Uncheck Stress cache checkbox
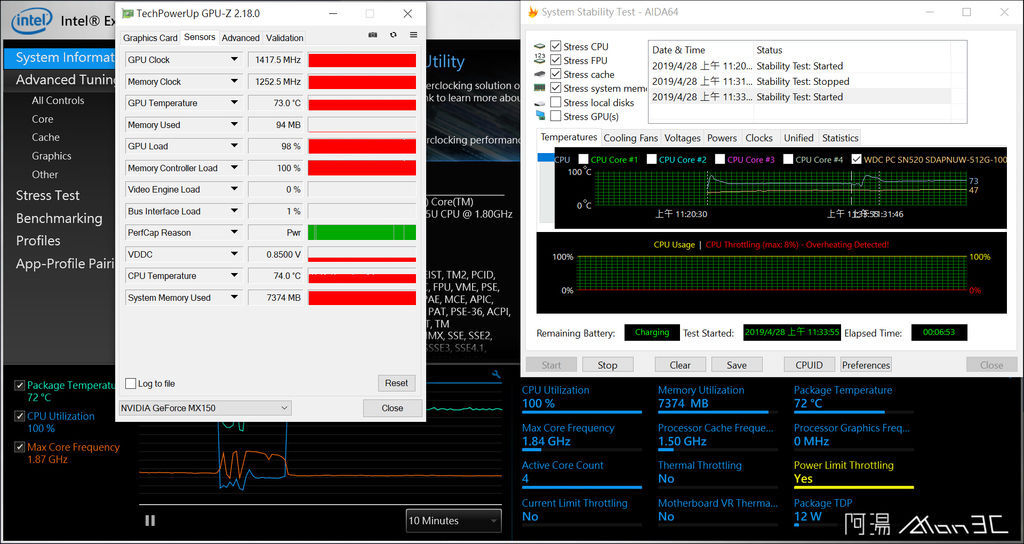 click(556, 74)
